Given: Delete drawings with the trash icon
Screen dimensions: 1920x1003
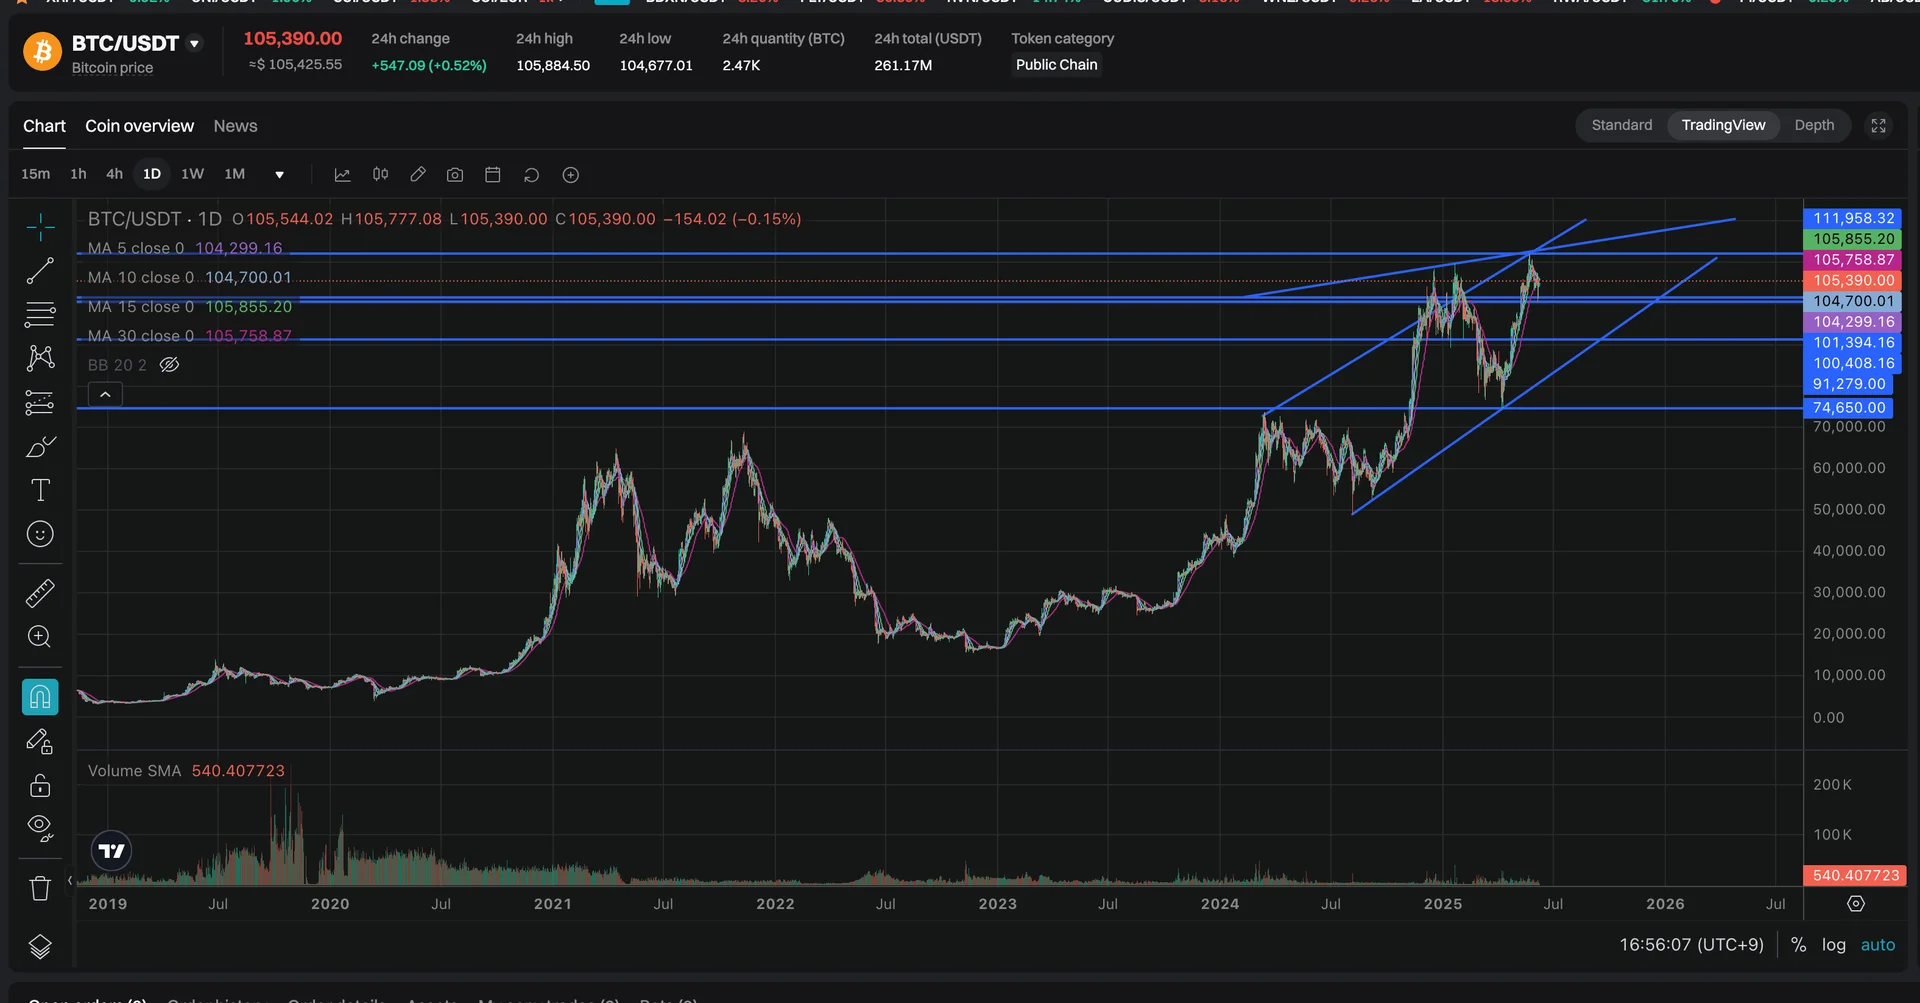Looking at the screenshot, I should click(x=40, y=888).
